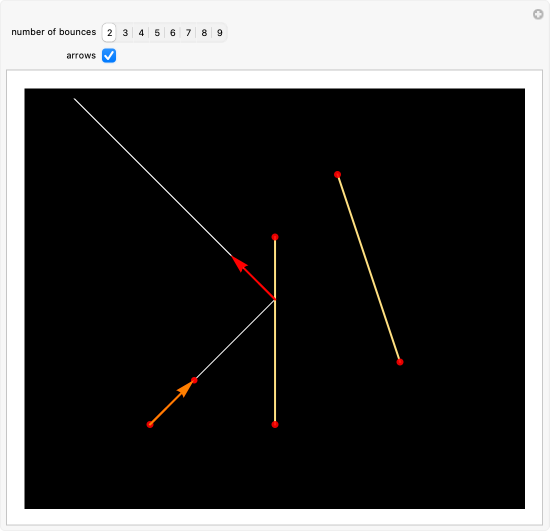Select 6 bounces
550x532 pixels.
click(173, 33)
